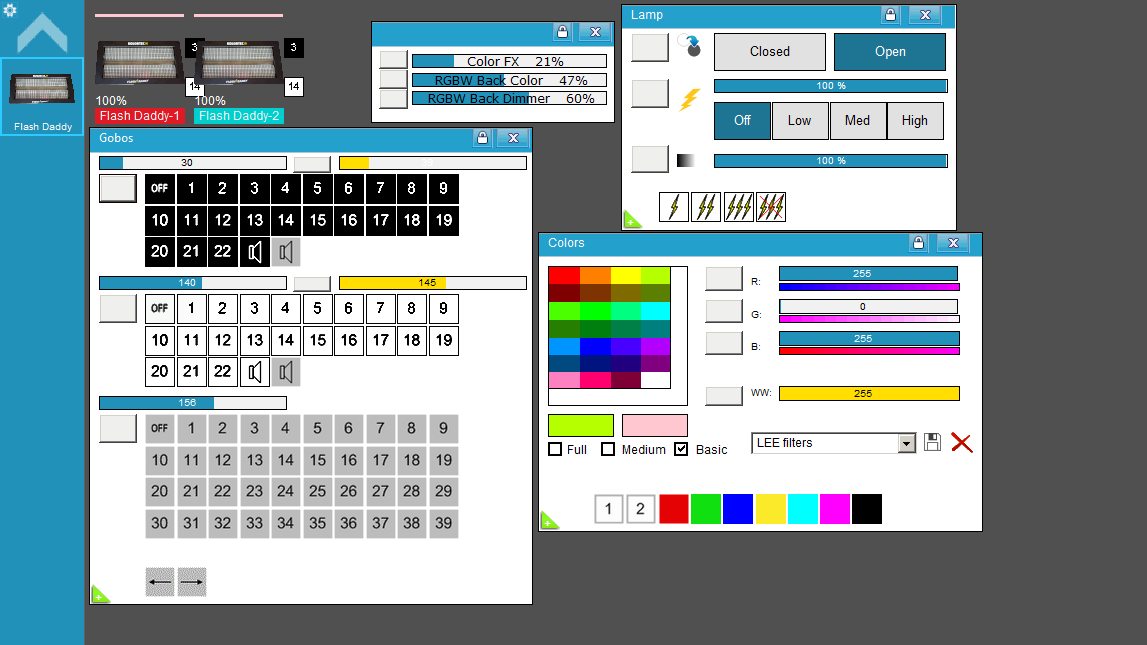Select single lightning bolt strobe icon
Image resolution: width=1147 pixels, height=645 pixels.
(x=674, y=207)
